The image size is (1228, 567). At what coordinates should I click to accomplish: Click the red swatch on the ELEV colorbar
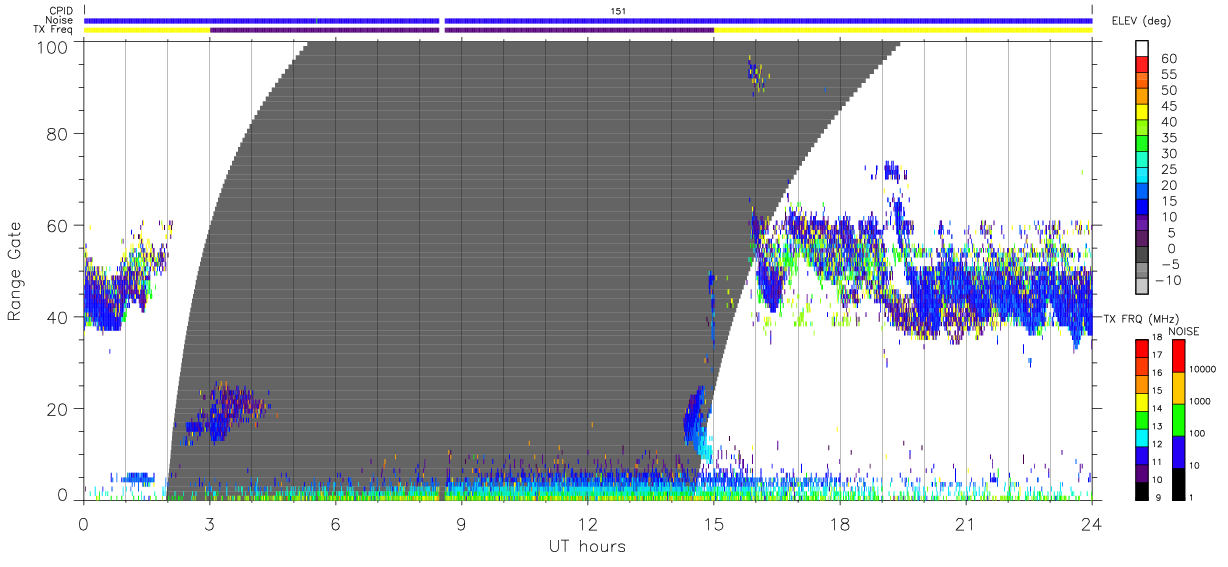coord(1142,67)
